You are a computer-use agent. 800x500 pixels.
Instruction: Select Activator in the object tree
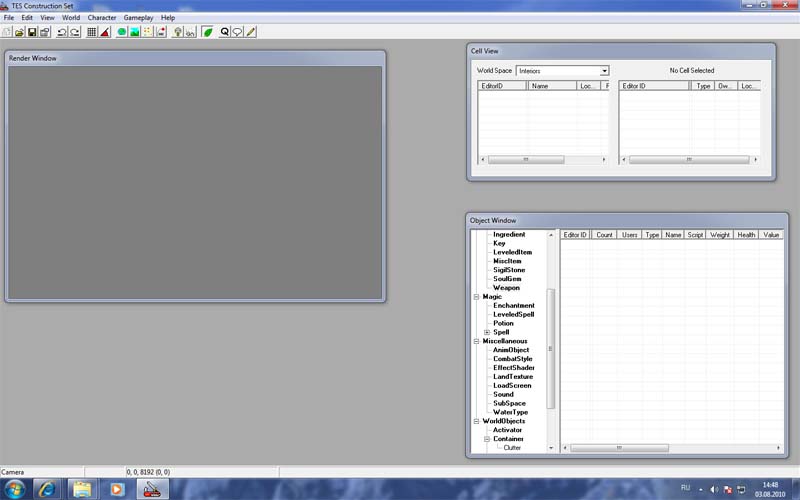click(507, 430)
